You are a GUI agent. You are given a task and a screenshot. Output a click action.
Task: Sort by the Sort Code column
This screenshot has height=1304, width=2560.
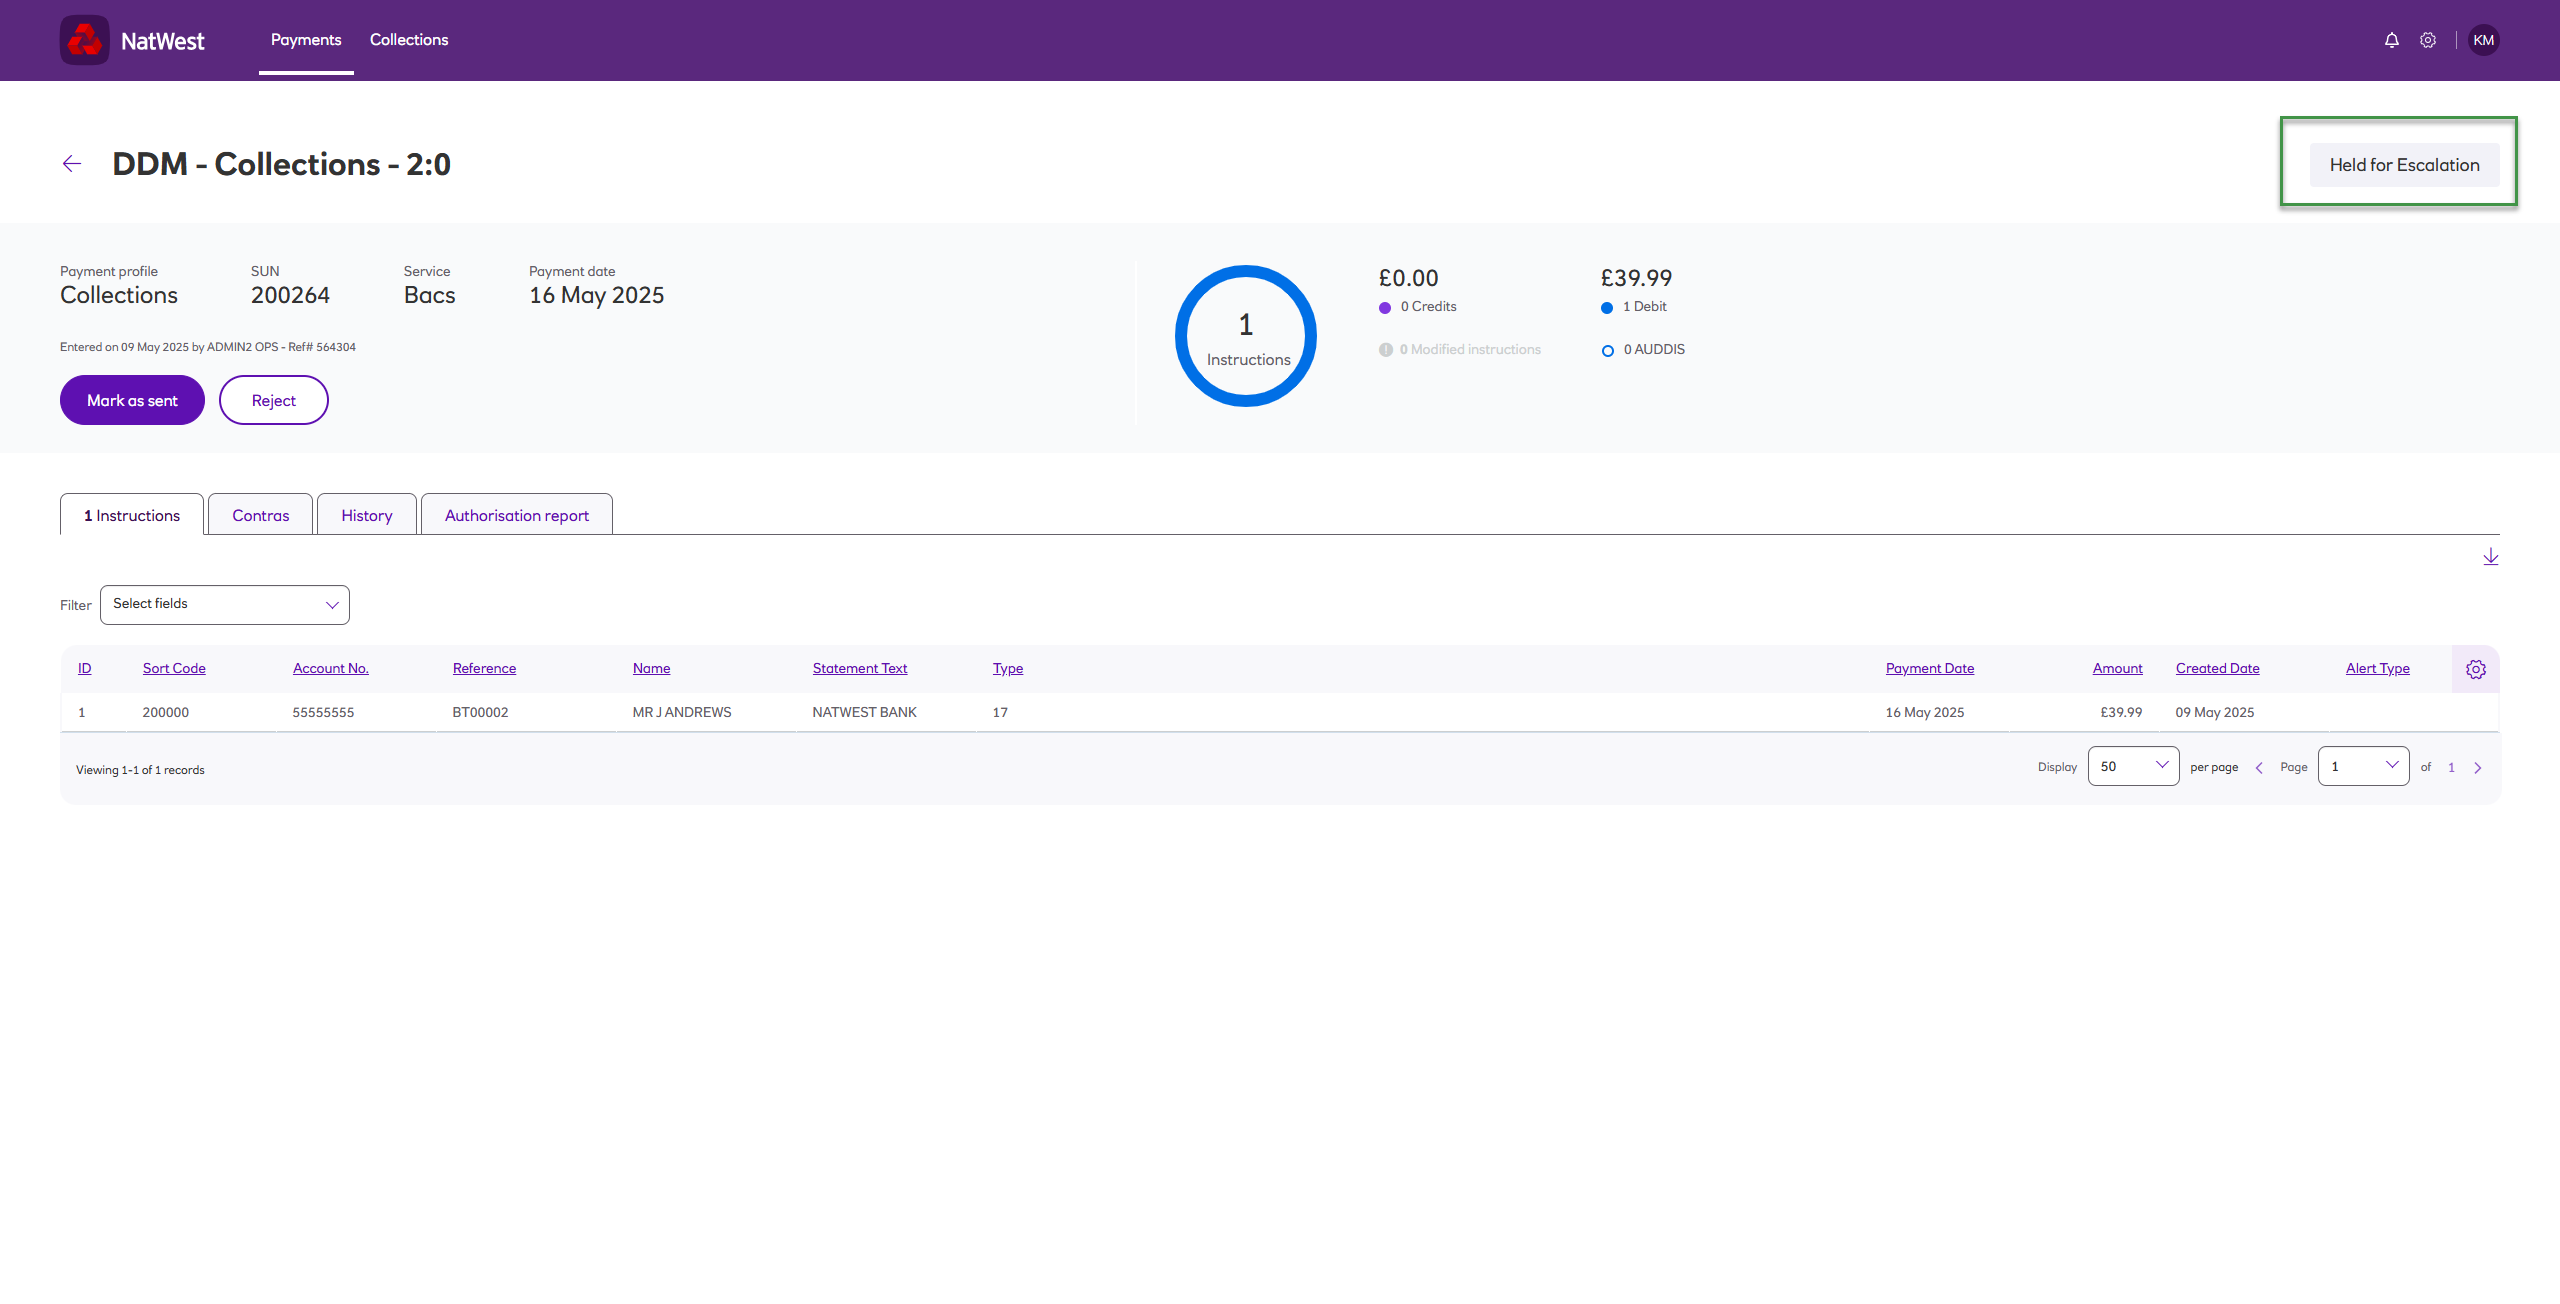pyautogui.click(x=174, y=668)
